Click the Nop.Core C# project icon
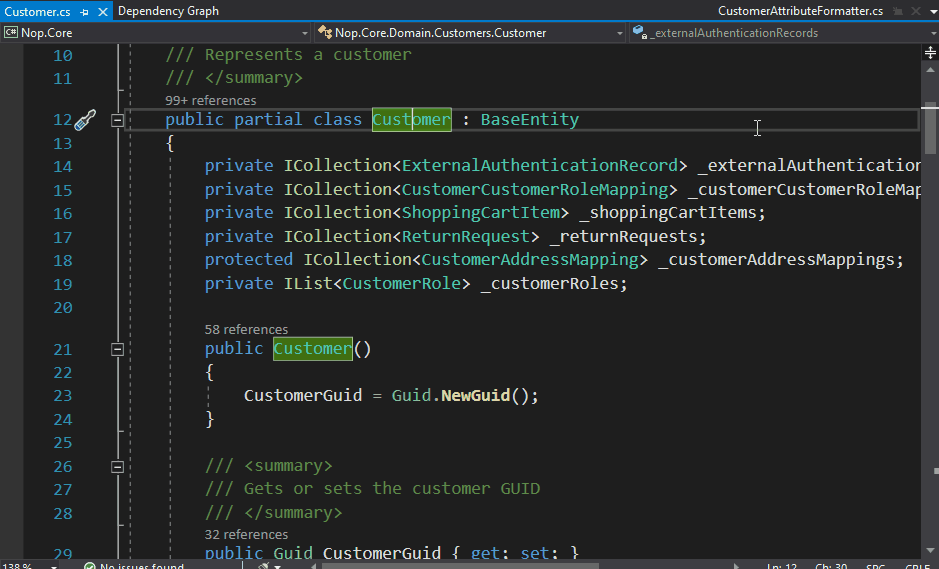Screen dimensions: 939x569 [x=11, y=33]
